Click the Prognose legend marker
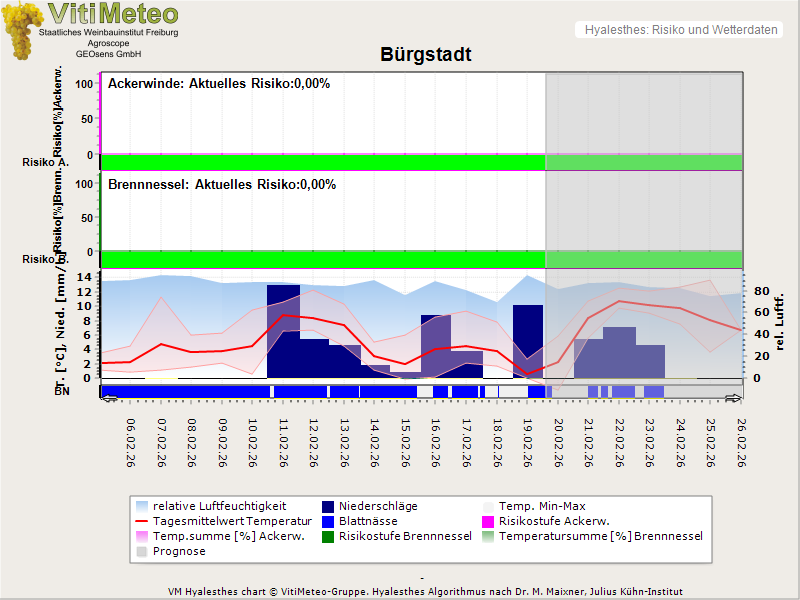The height and width of the screenshot is (600, 800). (x=144, y=551)
